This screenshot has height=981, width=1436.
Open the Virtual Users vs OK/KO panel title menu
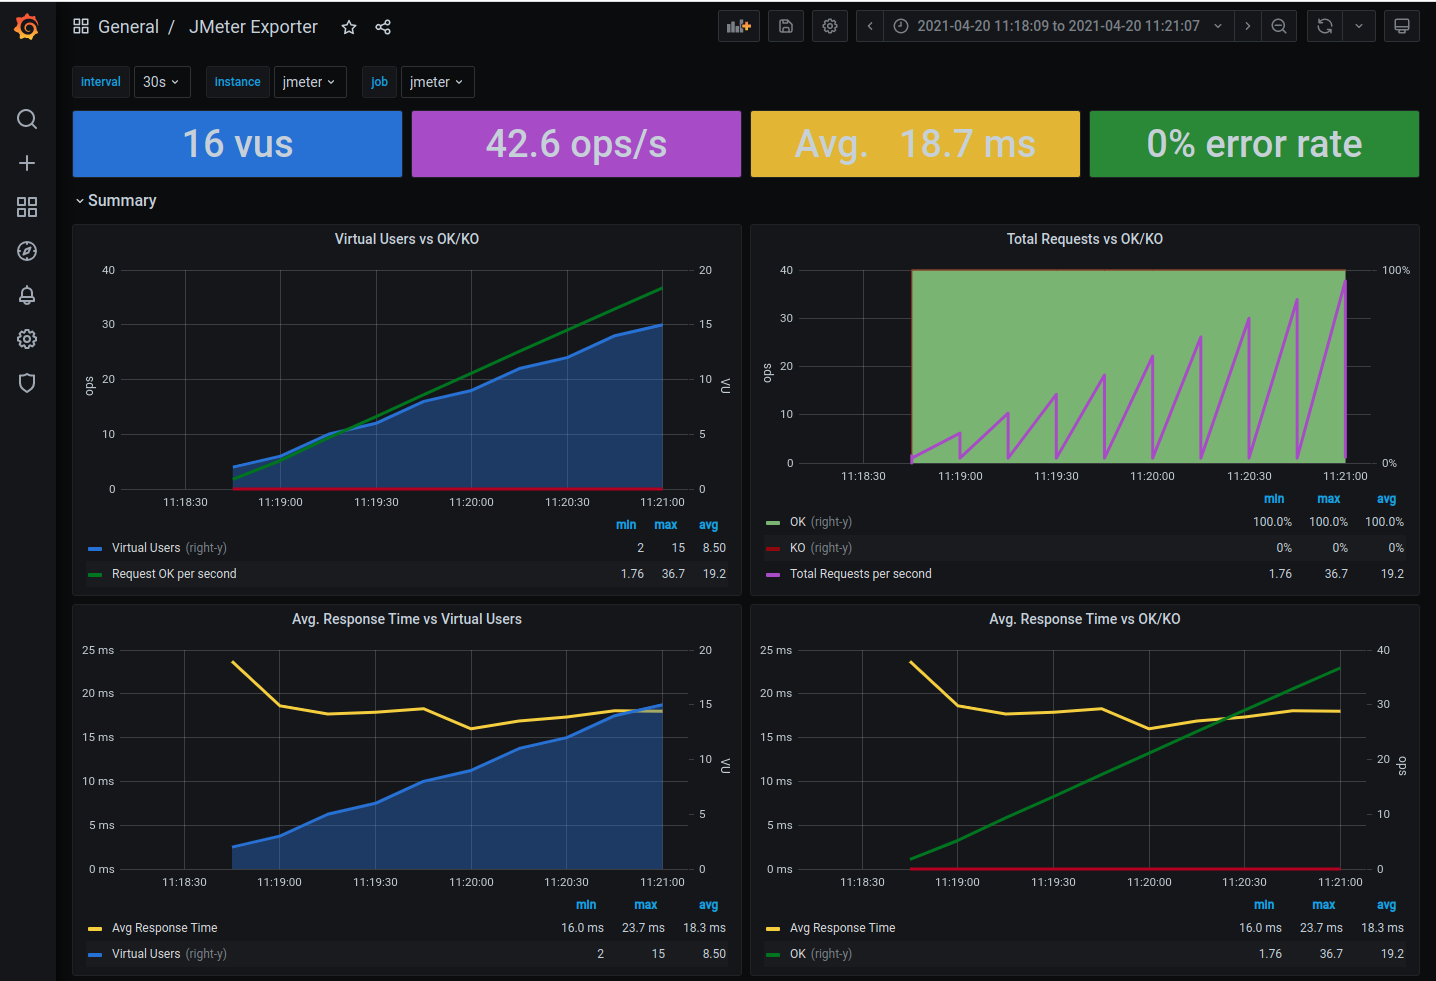click(x=406, y=239)
